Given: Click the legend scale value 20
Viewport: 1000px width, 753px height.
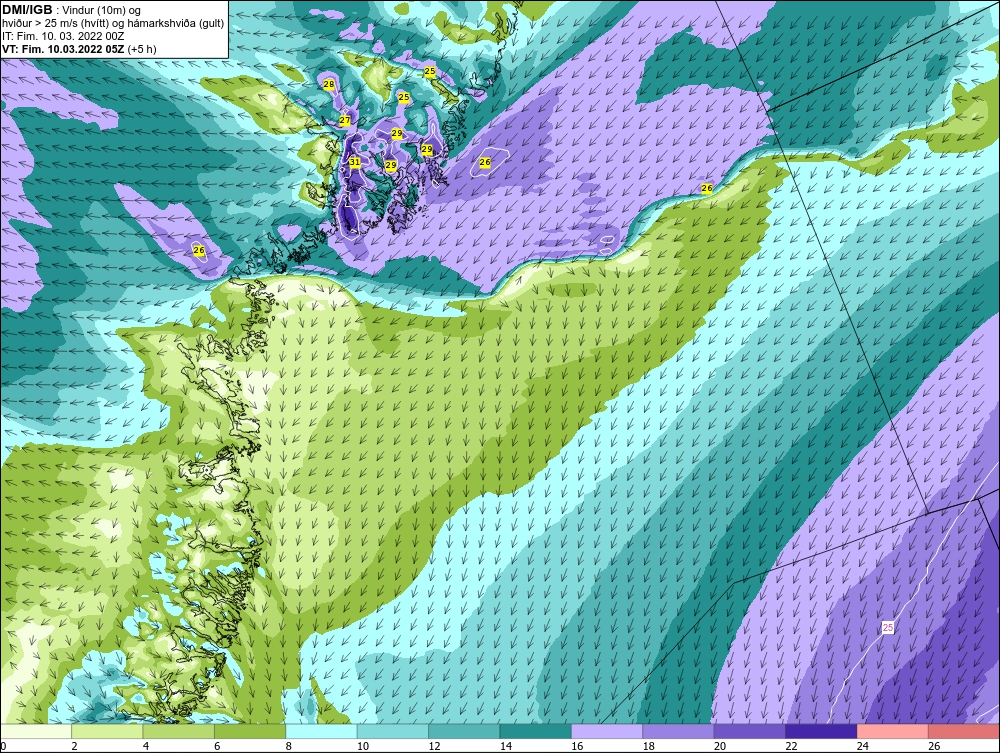Looking at the screenshot, I should click(720, 746).
